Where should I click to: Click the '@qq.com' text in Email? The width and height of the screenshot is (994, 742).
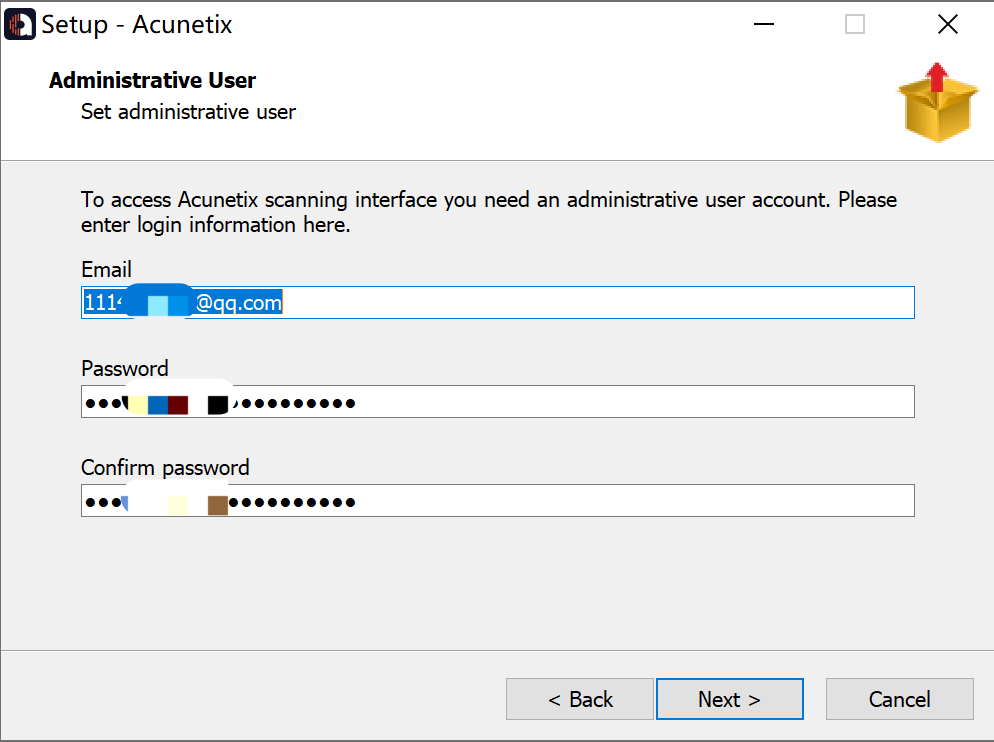coord(238,303)
